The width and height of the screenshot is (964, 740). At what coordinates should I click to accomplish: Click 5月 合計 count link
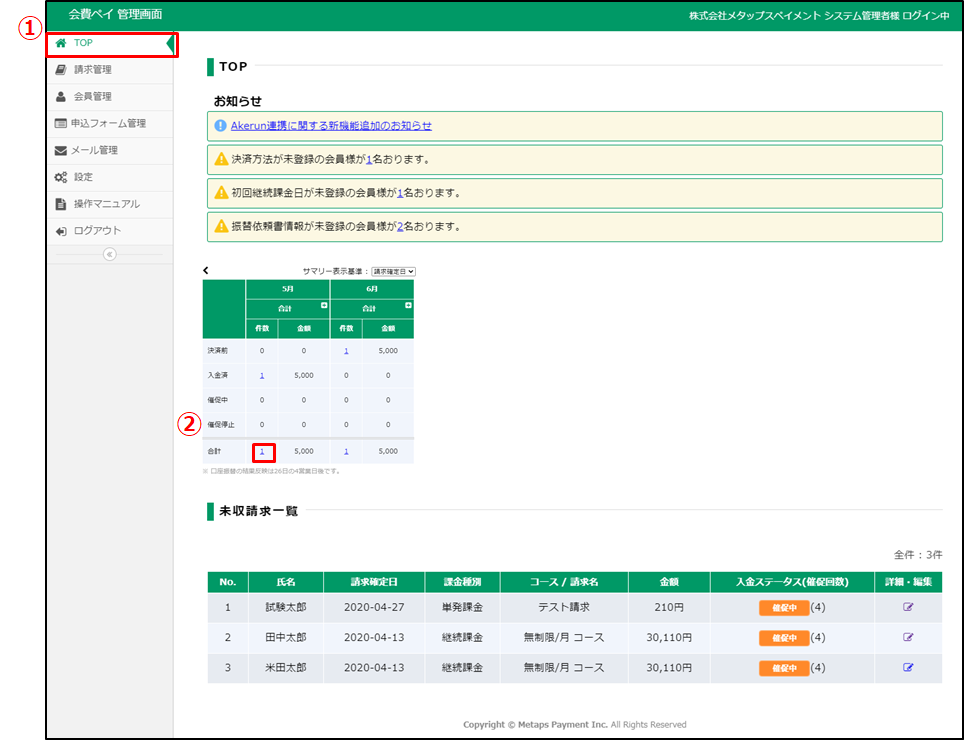[262, 452]
